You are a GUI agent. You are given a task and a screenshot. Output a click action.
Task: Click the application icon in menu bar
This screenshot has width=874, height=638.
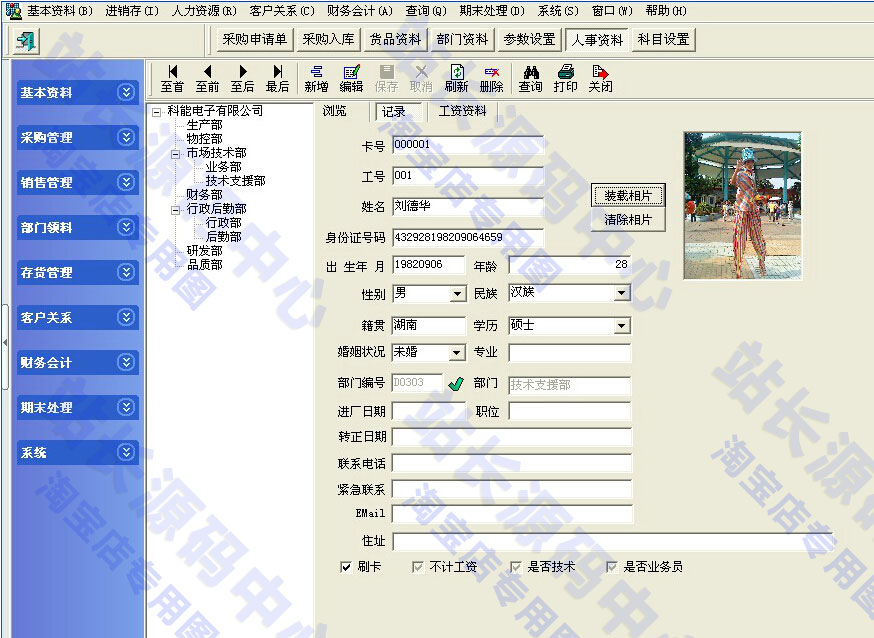point(13,11)
